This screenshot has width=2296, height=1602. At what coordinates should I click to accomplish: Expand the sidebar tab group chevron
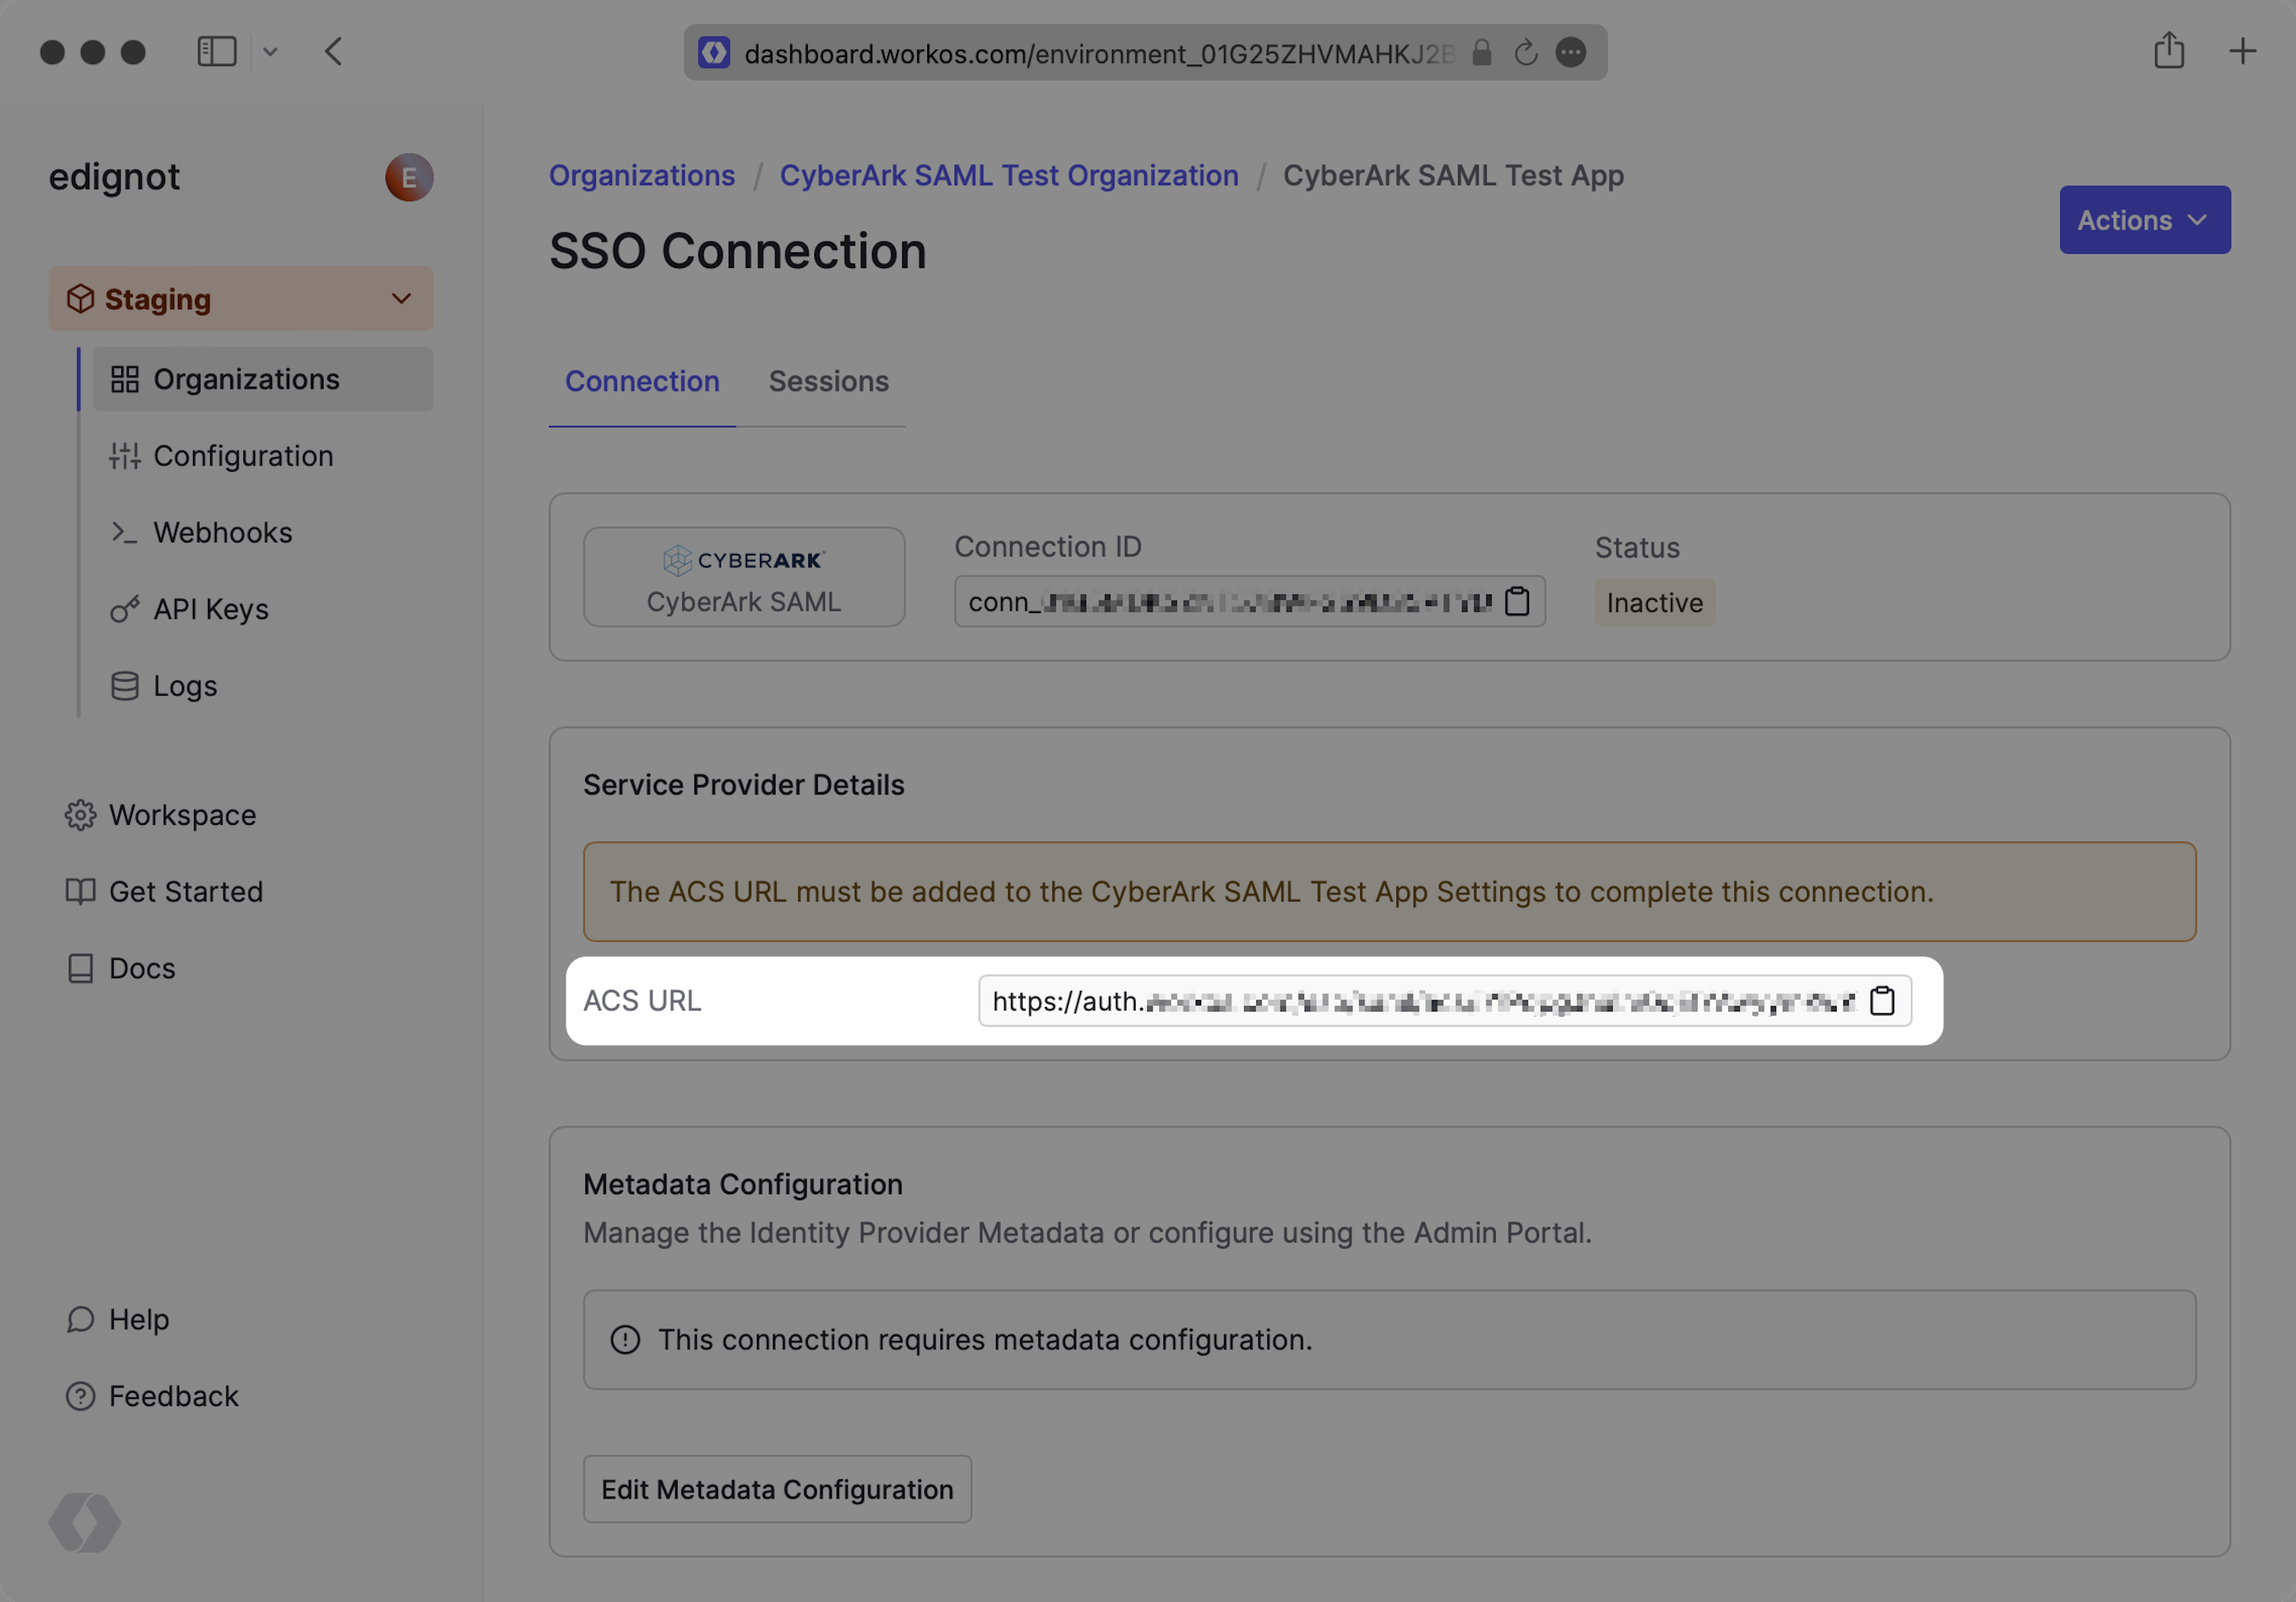[x=270, y=52]
